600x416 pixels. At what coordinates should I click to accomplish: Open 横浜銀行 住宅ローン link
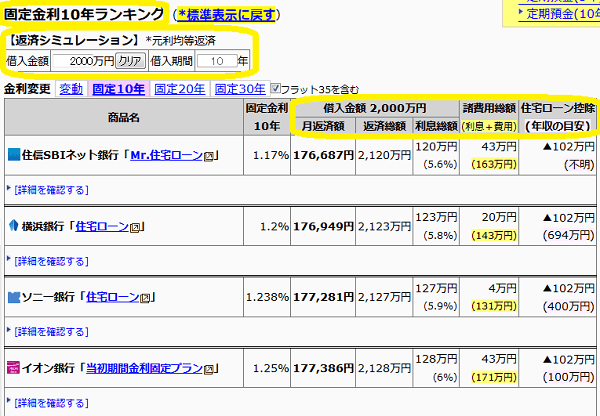click(102, 226)
